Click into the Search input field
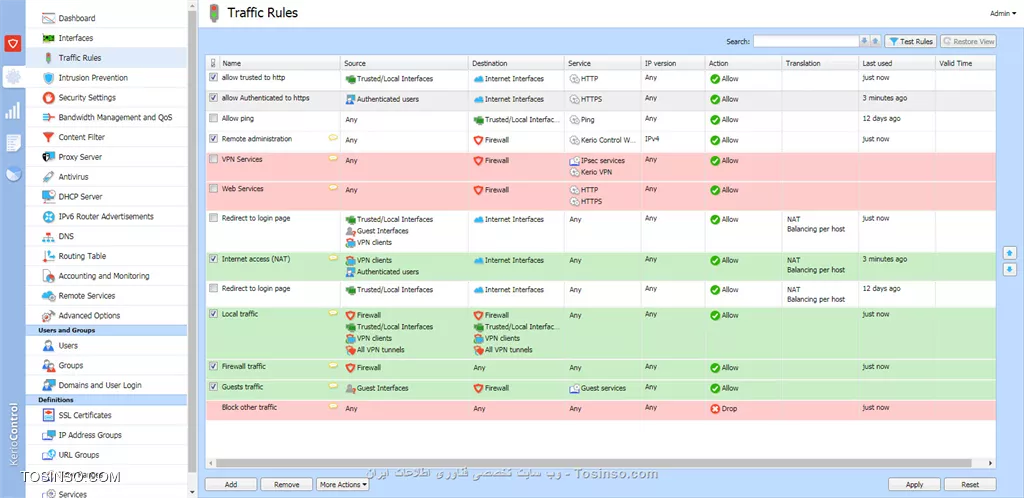 click(805, 41)
